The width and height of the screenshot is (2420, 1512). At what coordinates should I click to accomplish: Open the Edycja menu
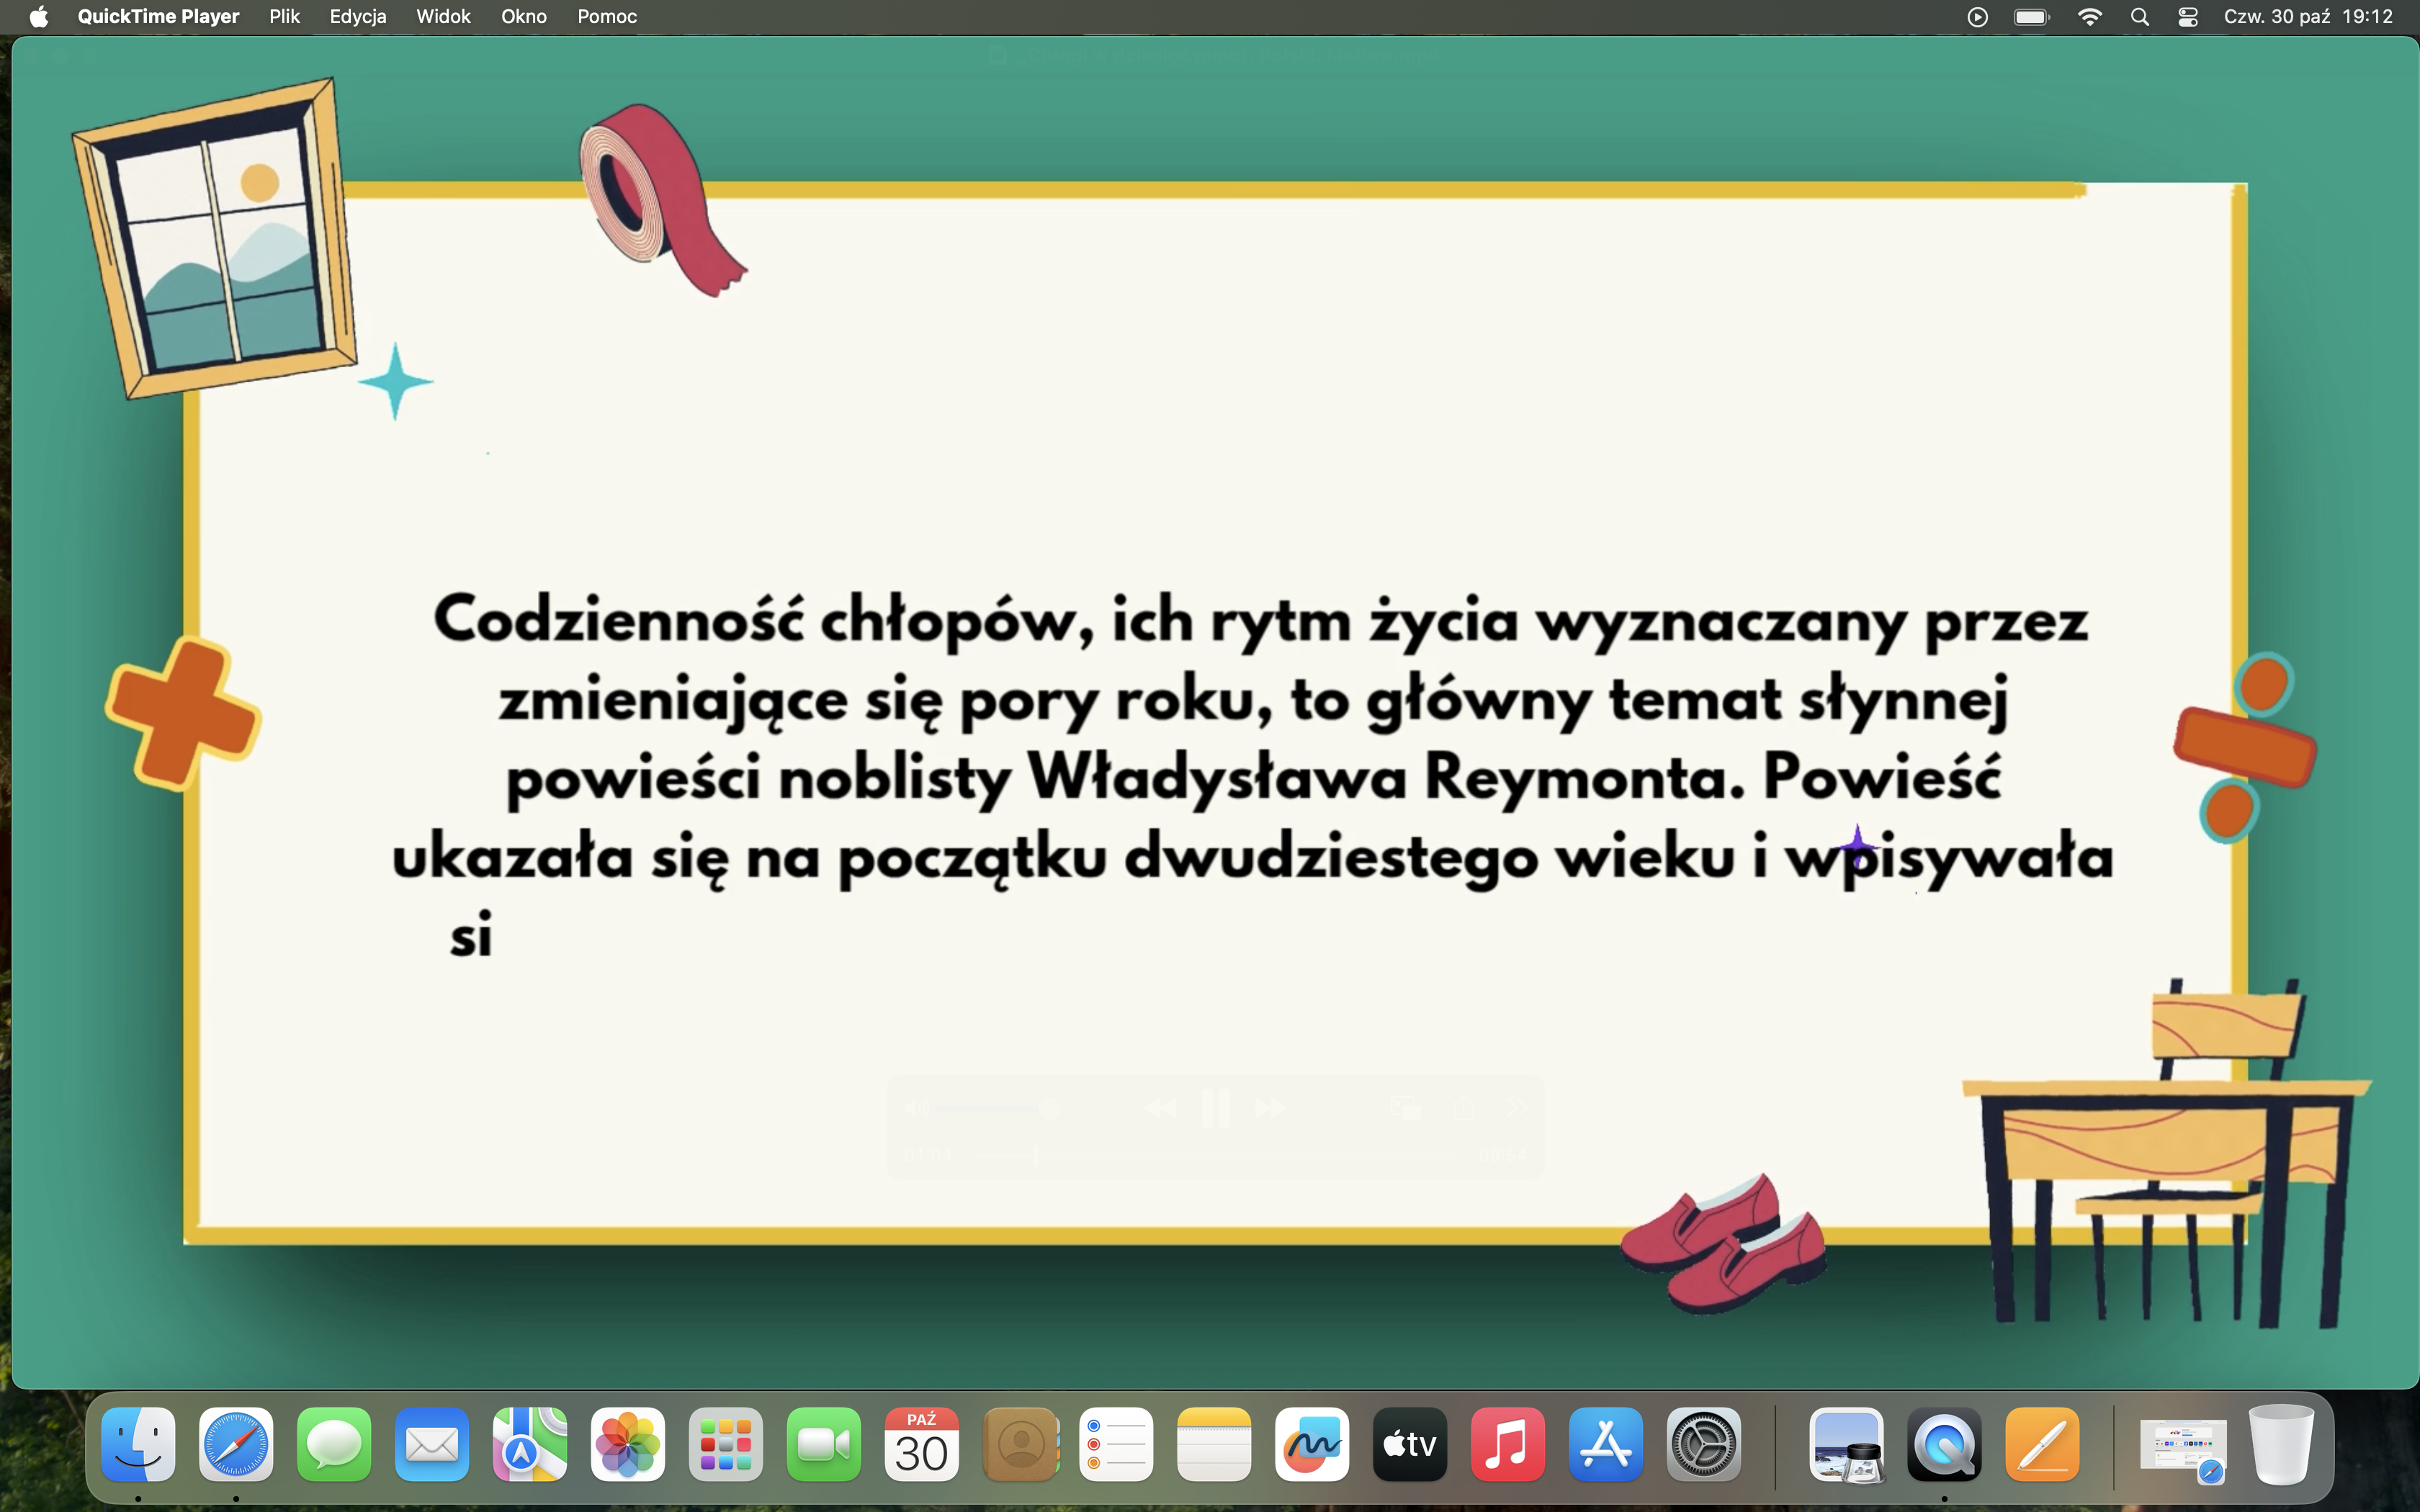[357, 16]
